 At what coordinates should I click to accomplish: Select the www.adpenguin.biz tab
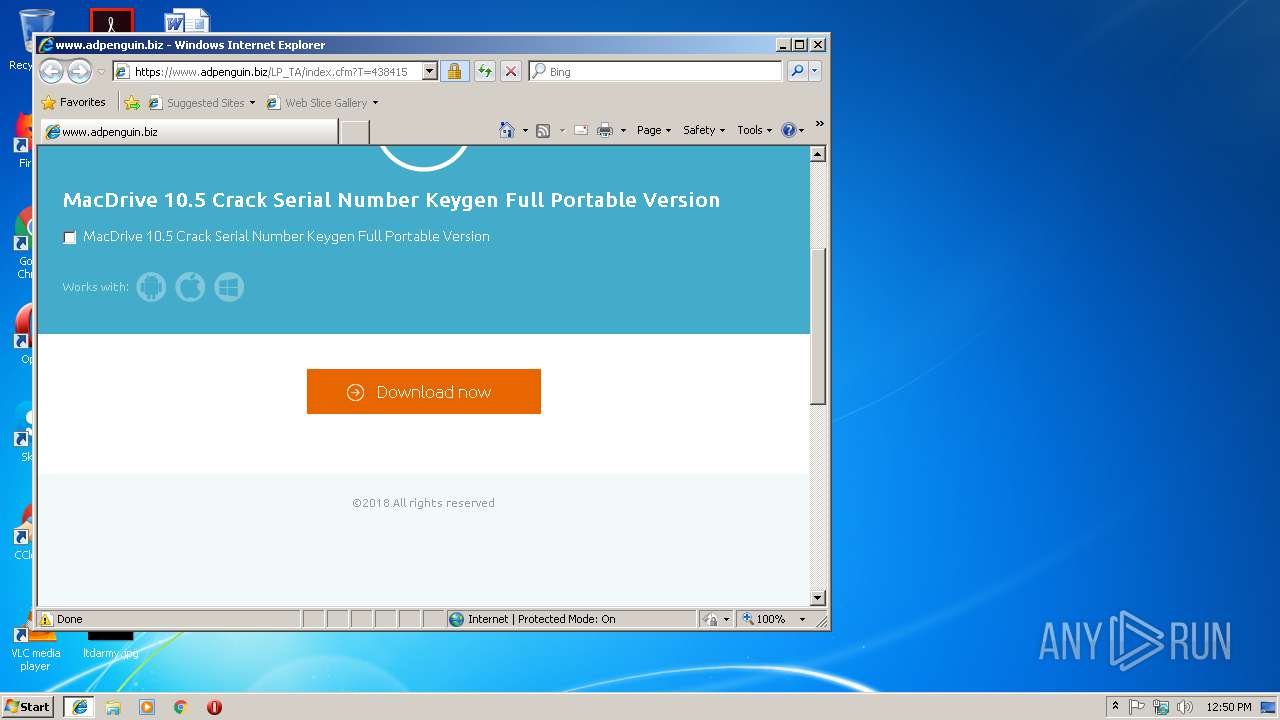tap(188, 131)
